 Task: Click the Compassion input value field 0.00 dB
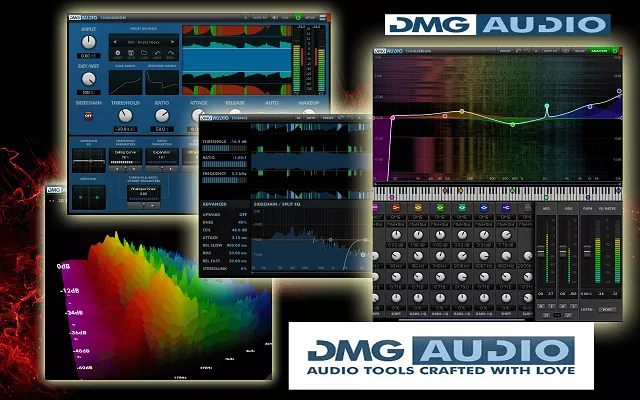tap(89, 56)
